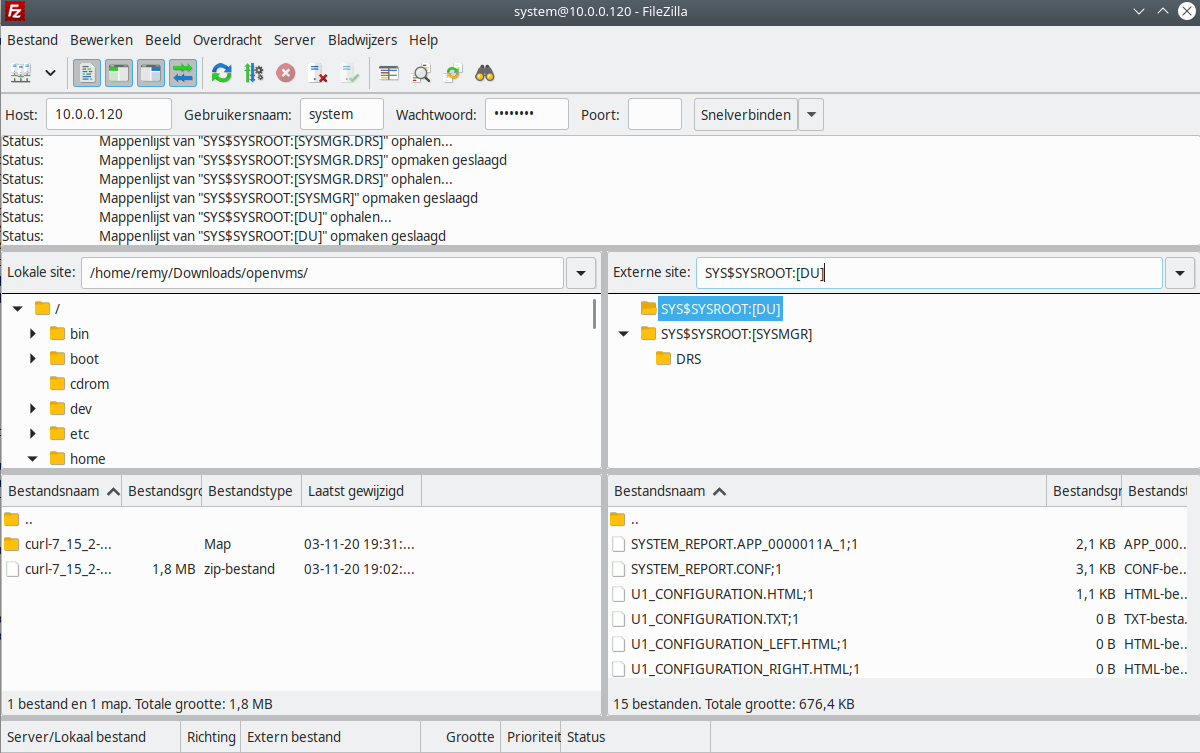Open the Bladwijzers menu
This screenshot has width=1200, height=753.
click(x=362, y=40)
